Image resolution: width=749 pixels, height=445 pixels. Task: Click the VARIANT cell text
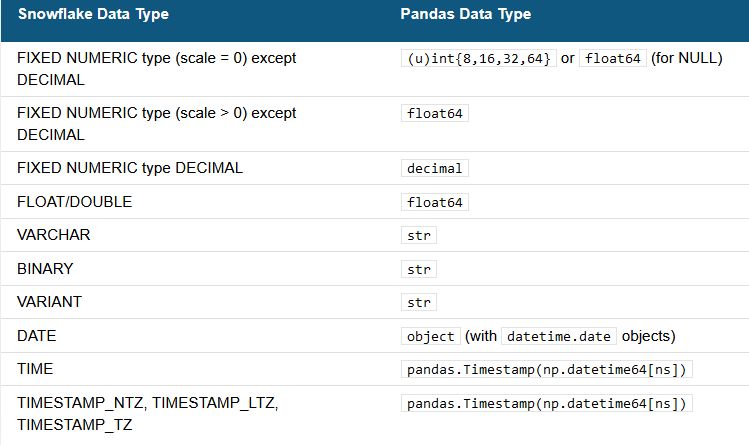pos(49,303)
